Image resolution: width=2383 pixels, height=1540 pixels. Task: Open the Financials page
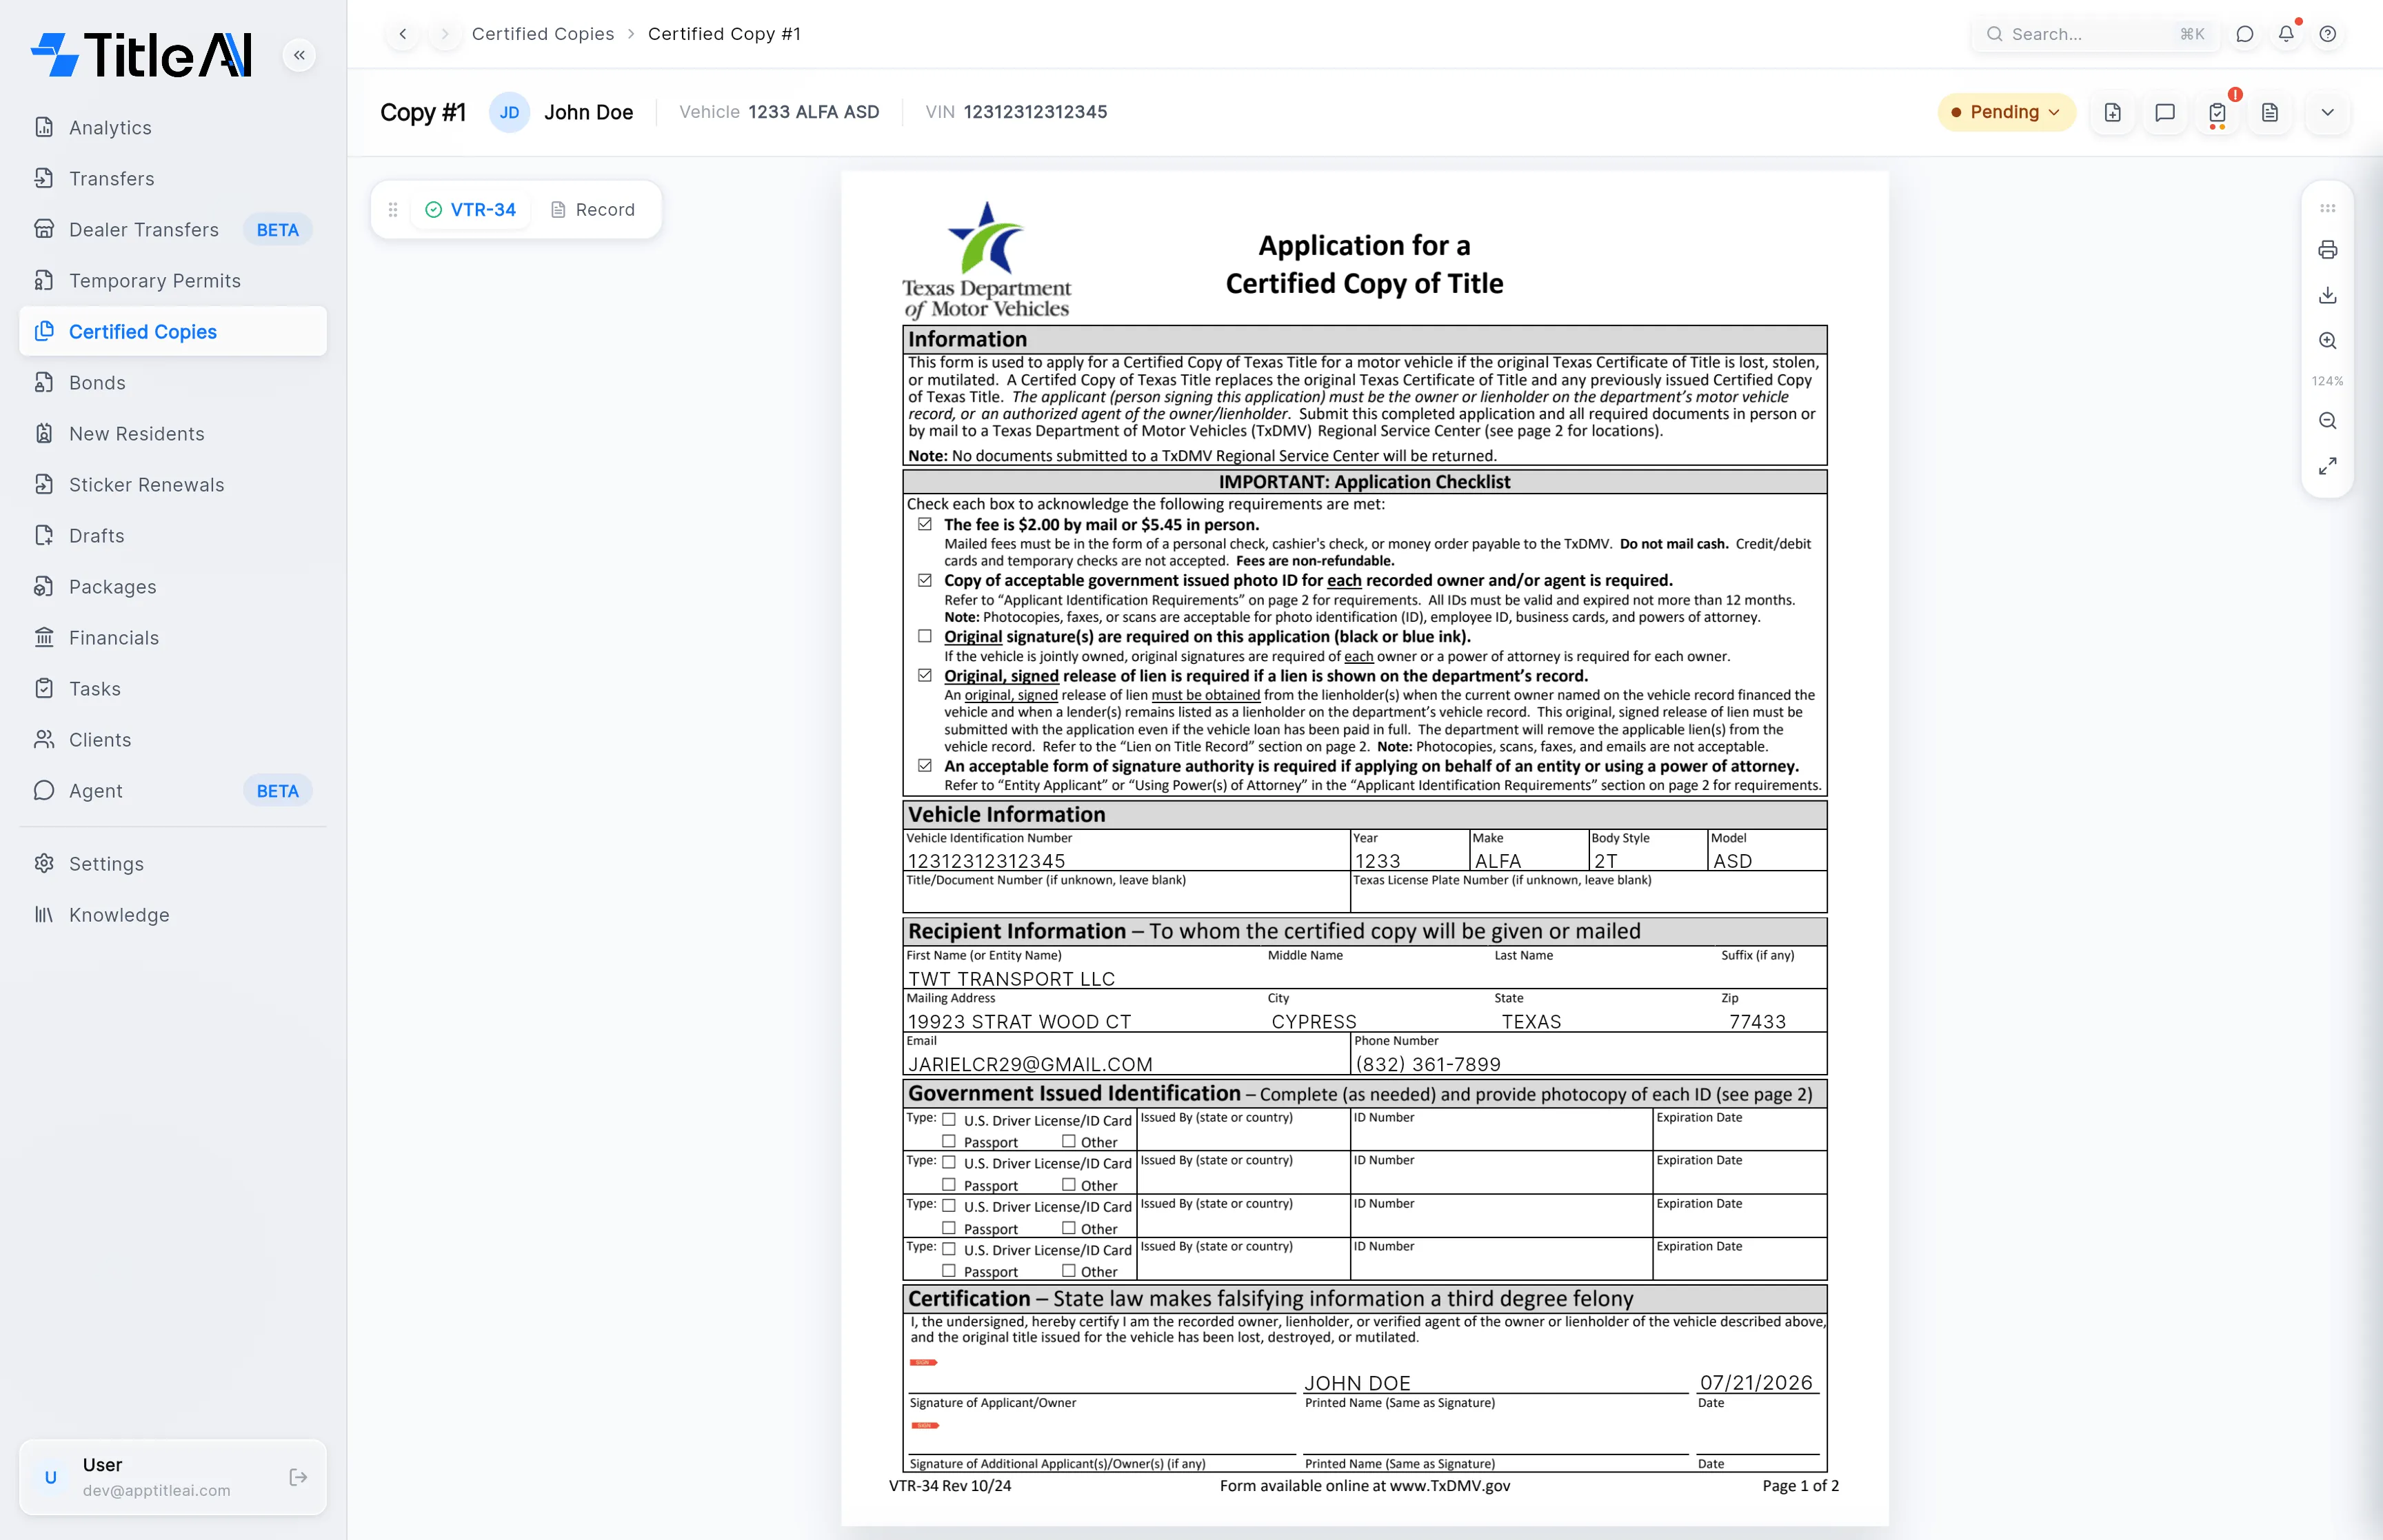[173, 637]
